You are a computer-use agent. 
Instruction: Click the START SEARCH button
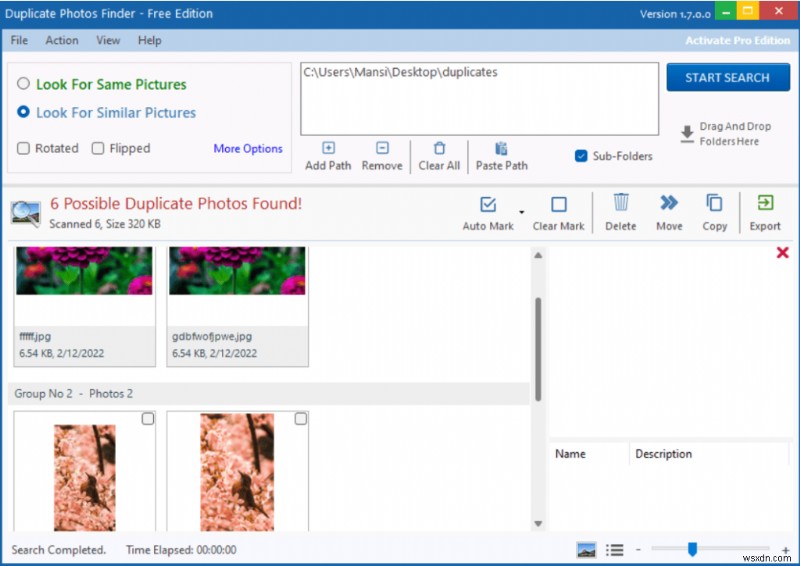coord(728,78)
